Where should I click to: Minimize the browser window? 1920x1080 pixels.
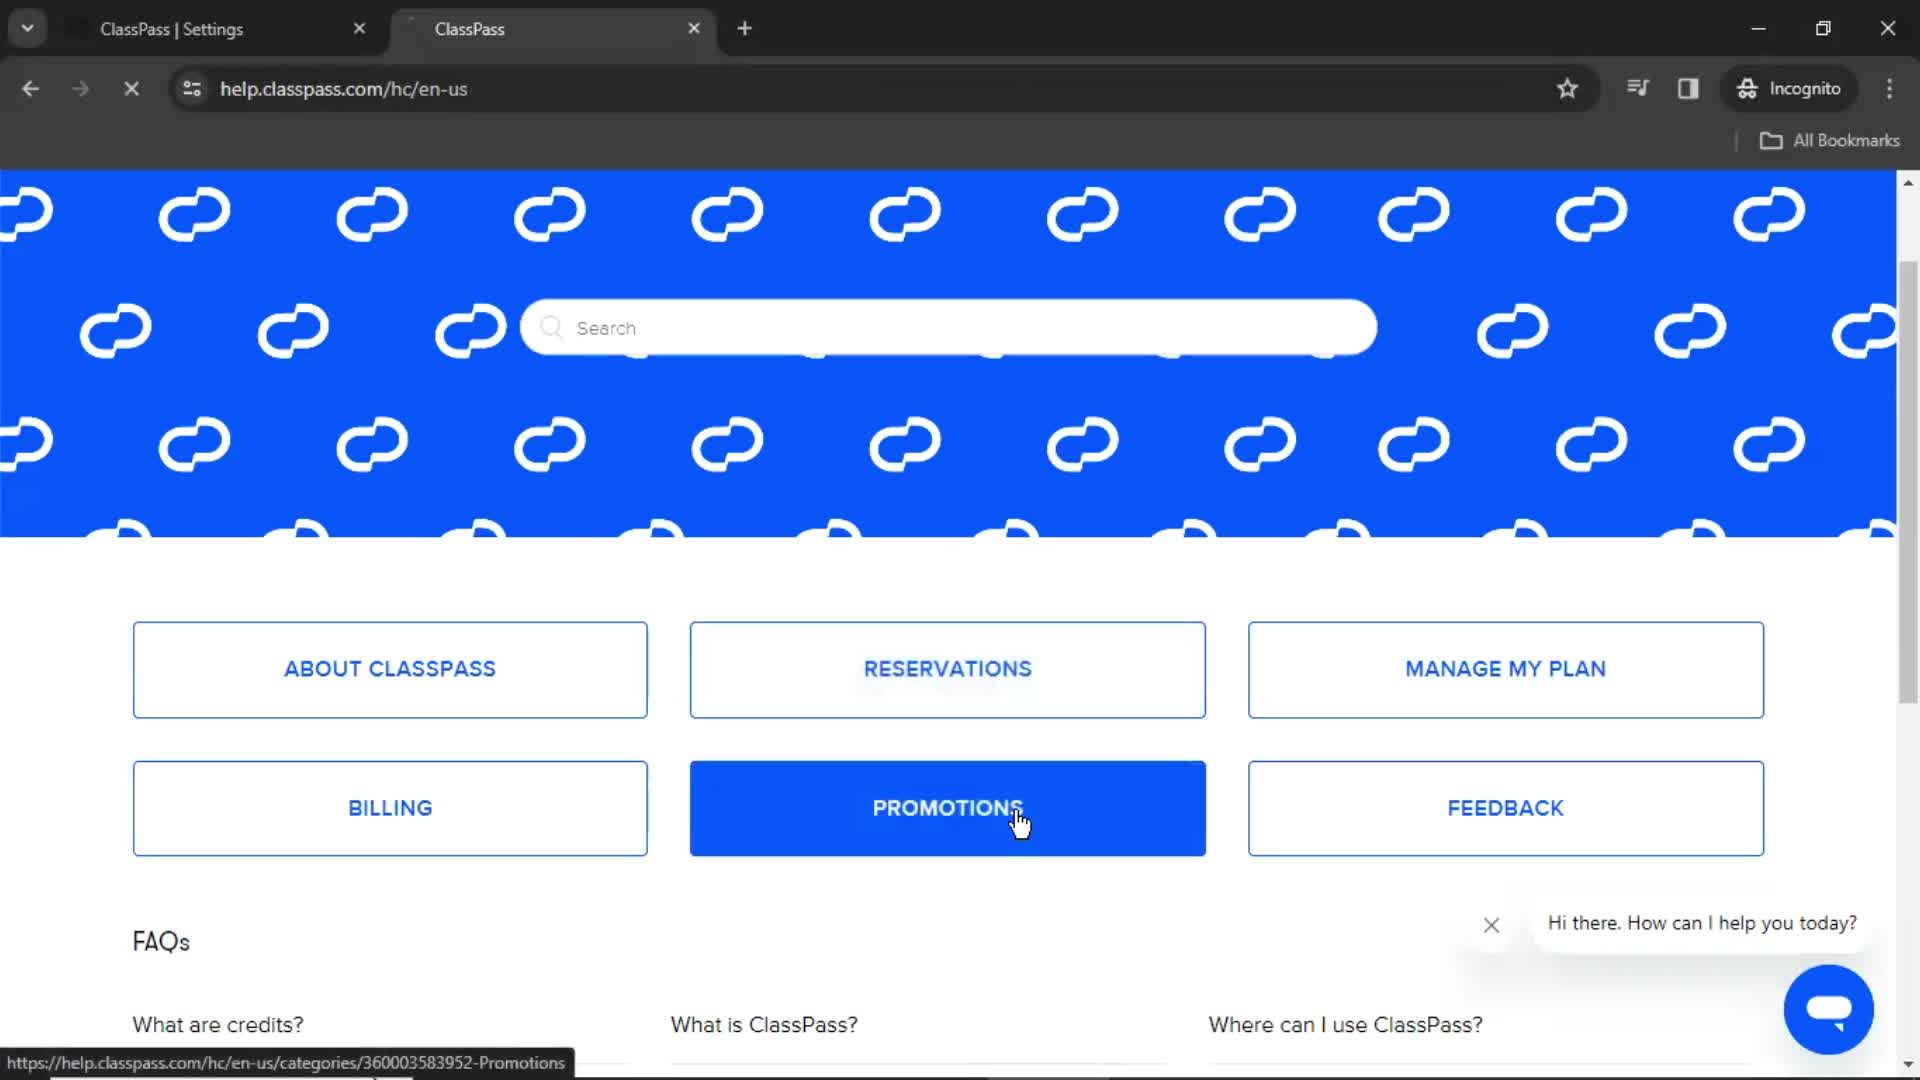point(1758,29)
